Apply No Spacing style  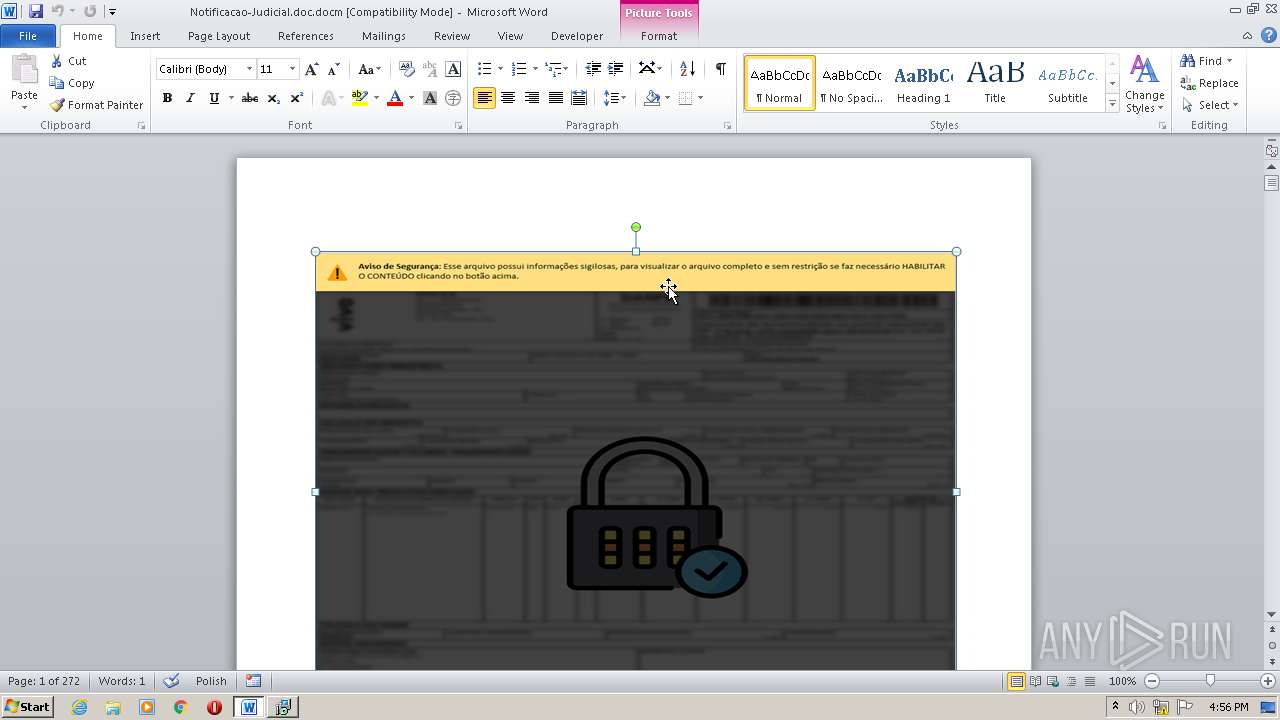point(851,83)
